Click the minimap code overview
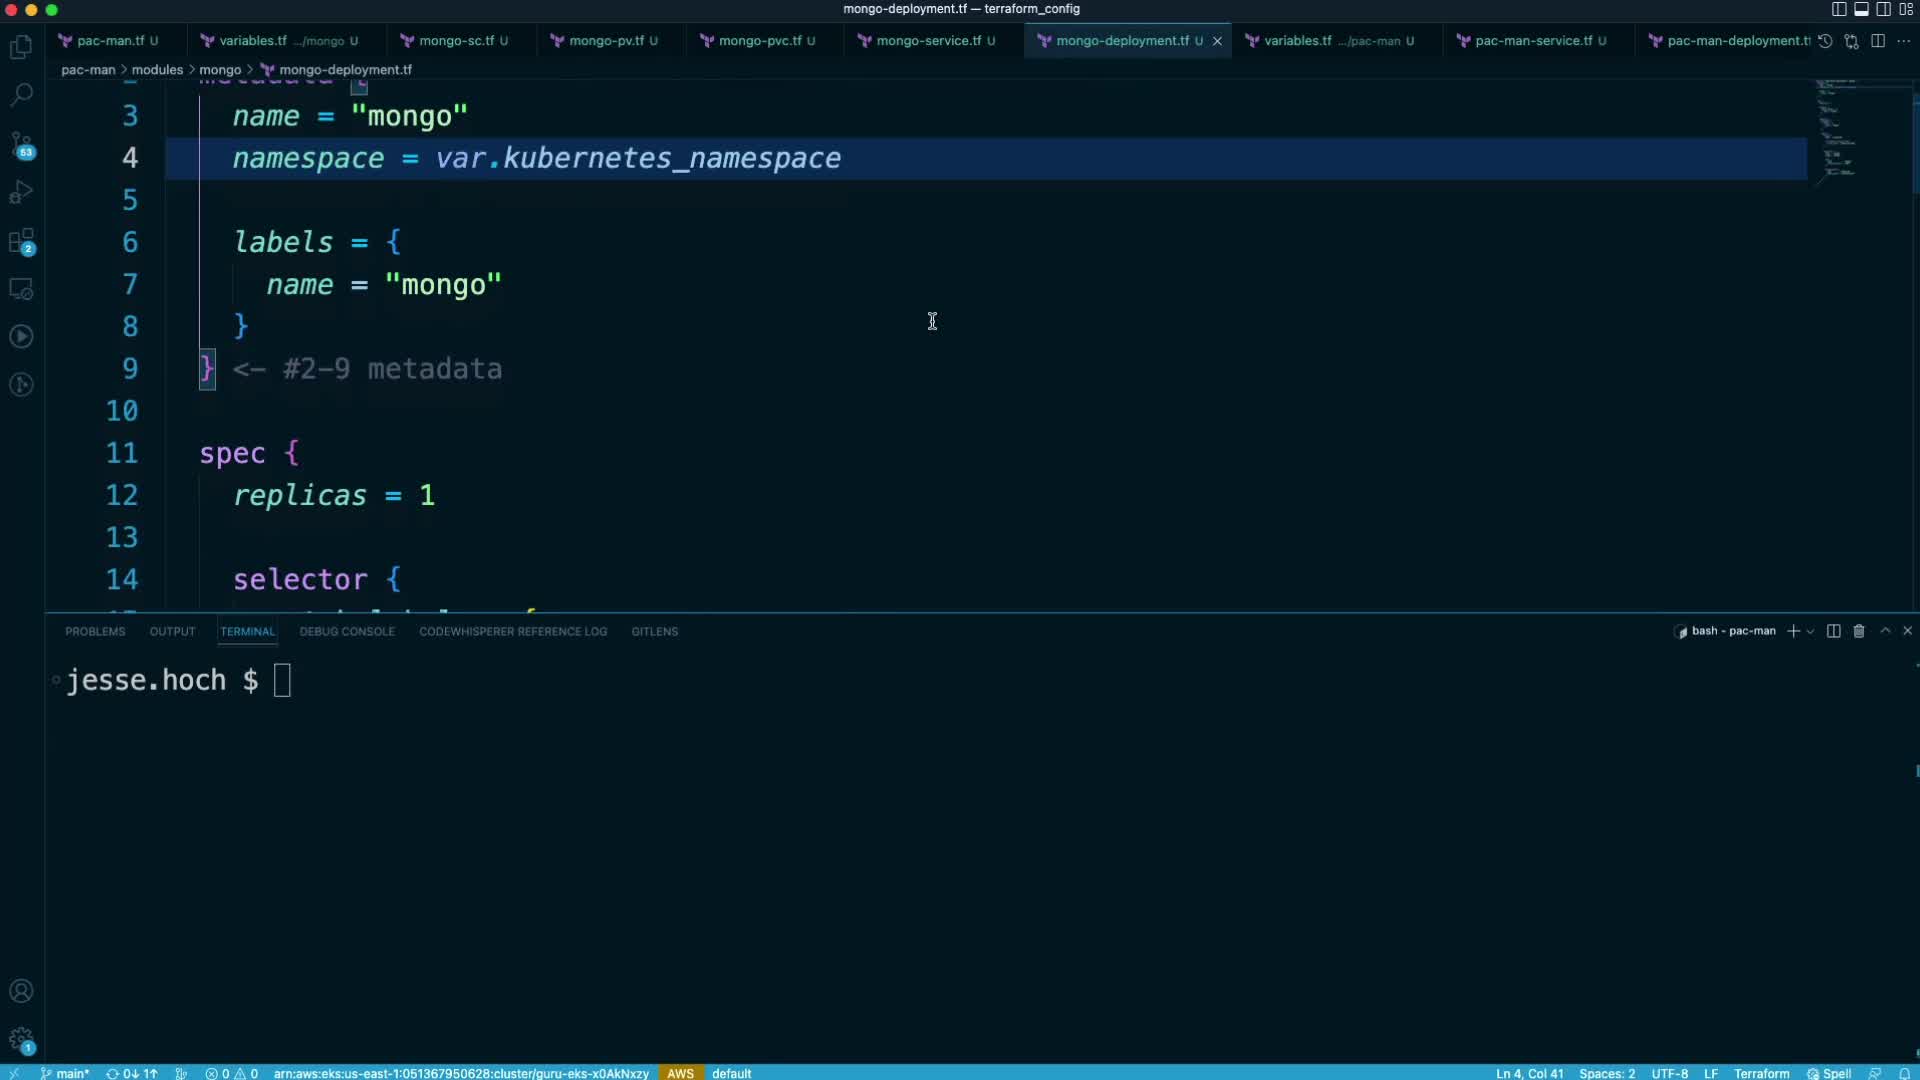The image size is (1920, 1080). tap(1837, 130)
